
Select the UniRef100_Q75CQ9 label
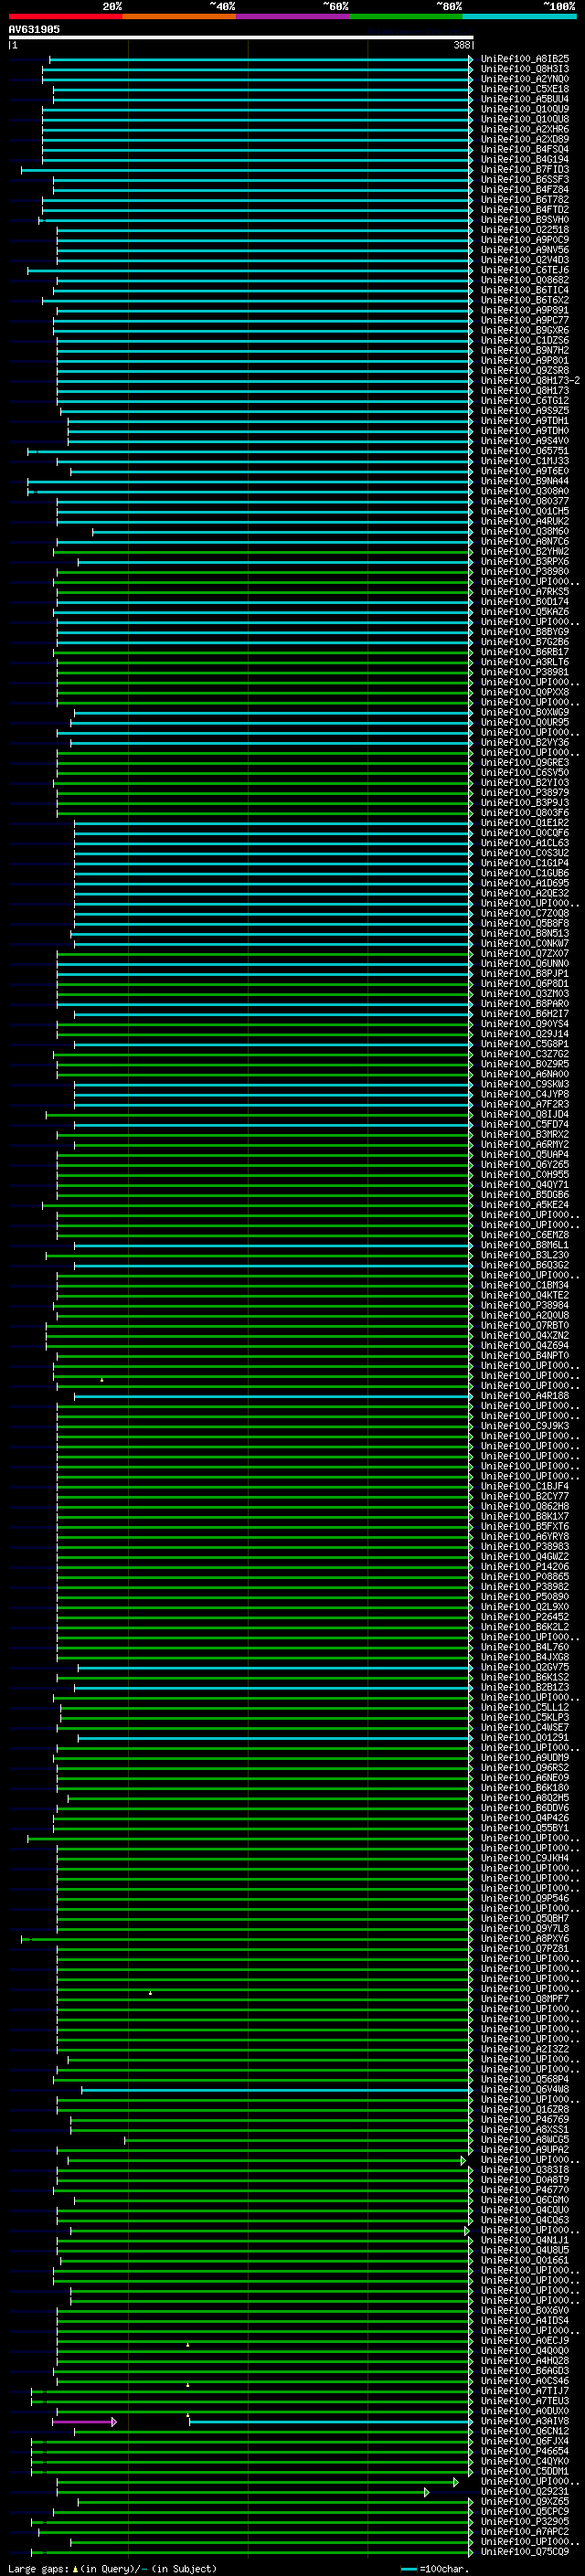click(x=525, y=2552)
